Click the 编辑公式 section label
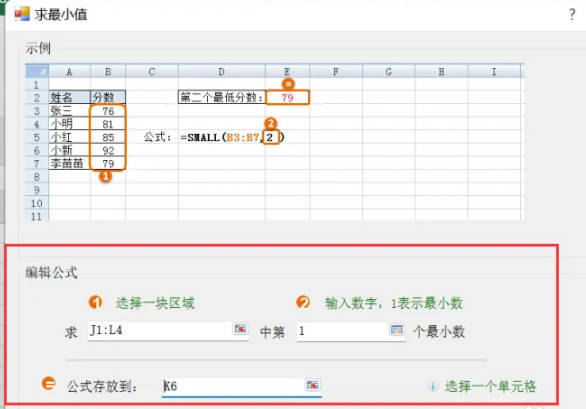Screen dimensions: 586x409 tap(52, 273)
